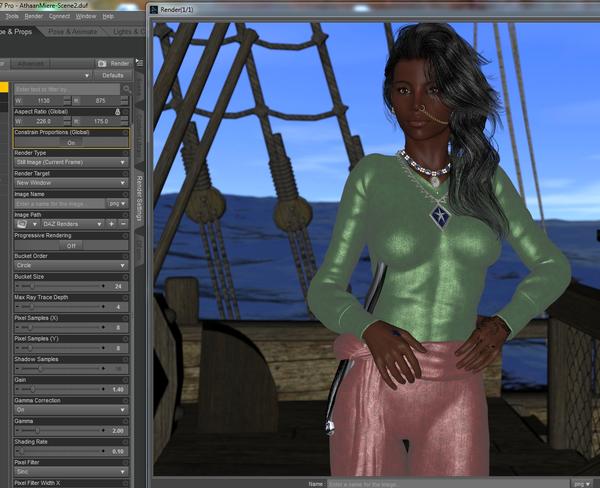Open the Shadow Samples property settings icon
Screen dimensions: 600x488
tap(125, 359)
